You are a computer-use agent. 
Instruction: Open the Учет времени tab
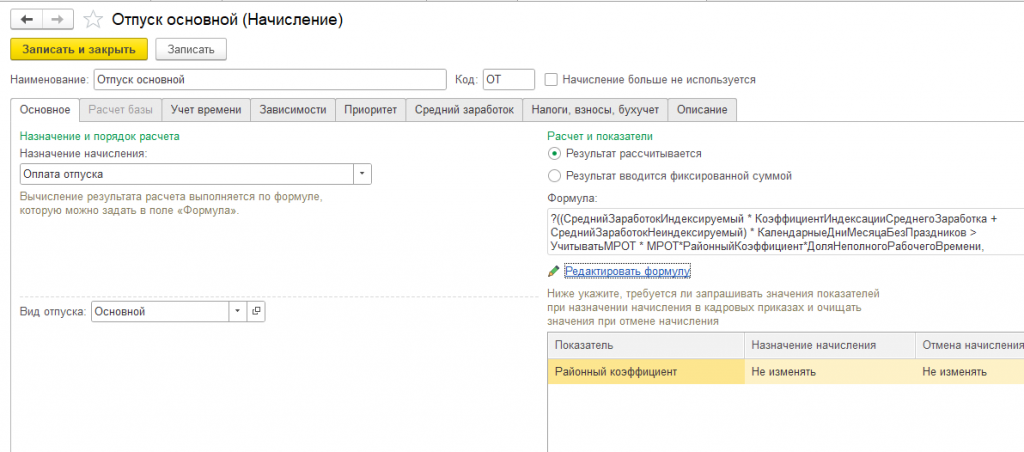(x=206, y=110)
